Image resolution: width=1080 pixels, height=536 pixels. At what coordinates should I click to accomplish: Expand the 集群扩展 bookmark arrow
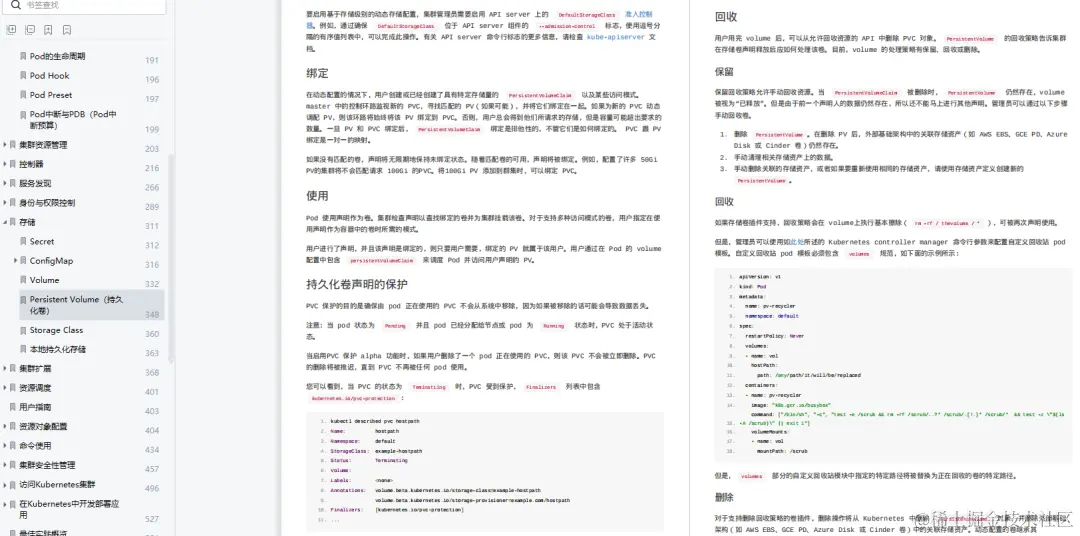[x=5, y=369]
